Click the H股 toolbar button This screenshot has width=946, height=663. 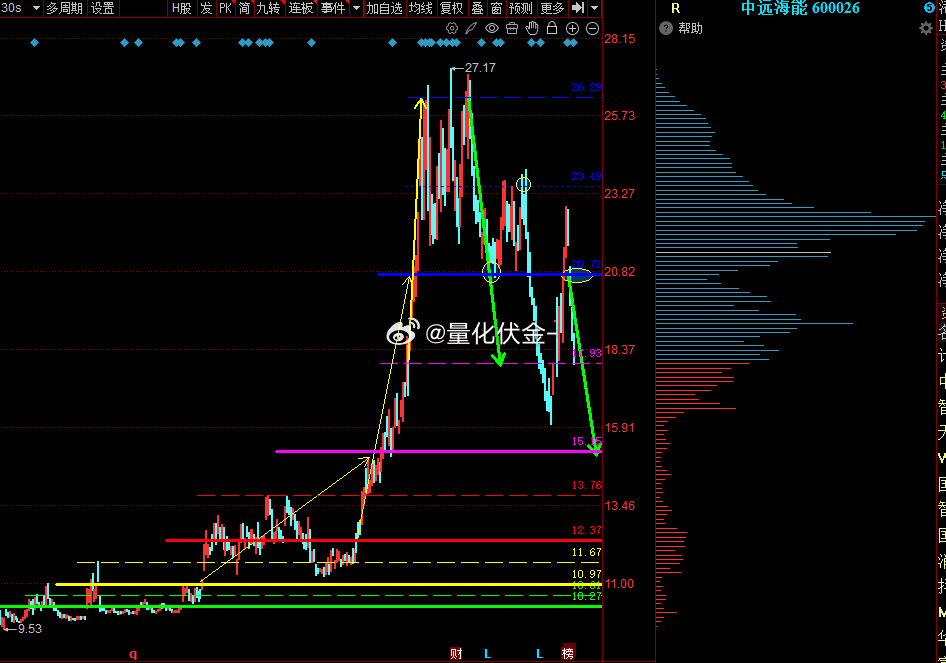(x=181, y=8)
